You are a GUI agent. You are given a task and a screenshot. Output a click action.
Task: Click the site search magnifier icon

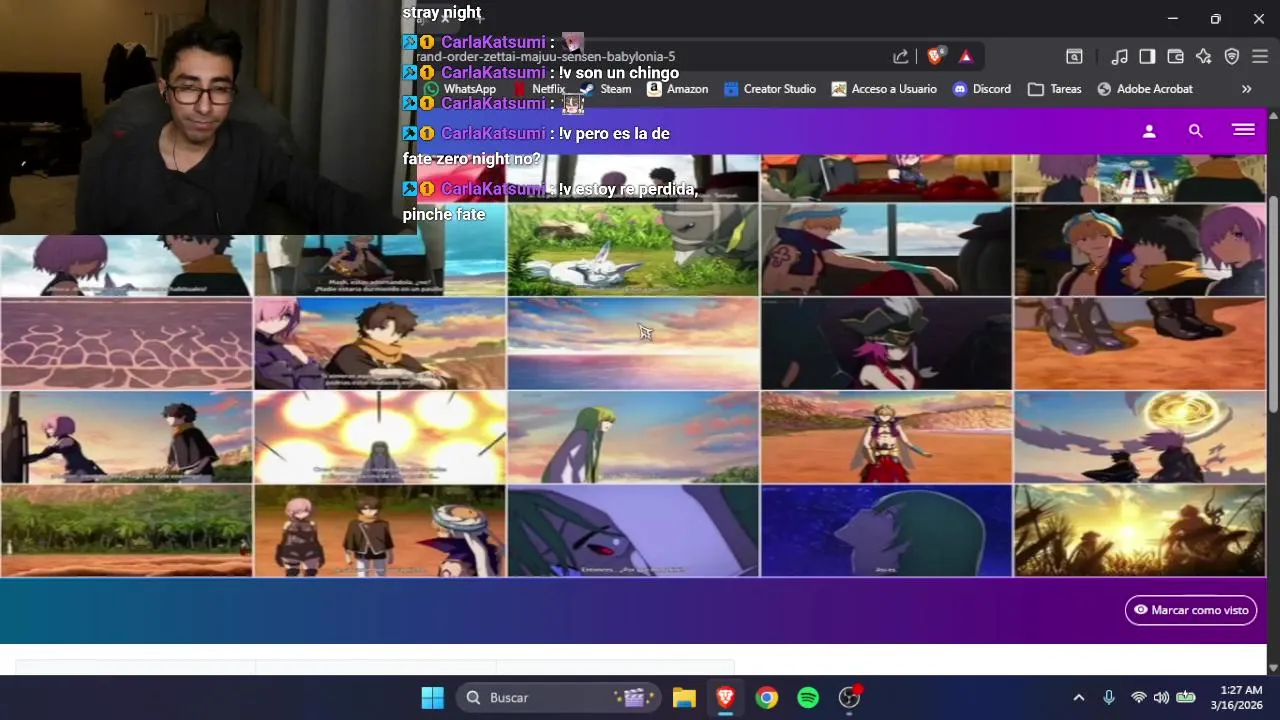click(1195, 131)
